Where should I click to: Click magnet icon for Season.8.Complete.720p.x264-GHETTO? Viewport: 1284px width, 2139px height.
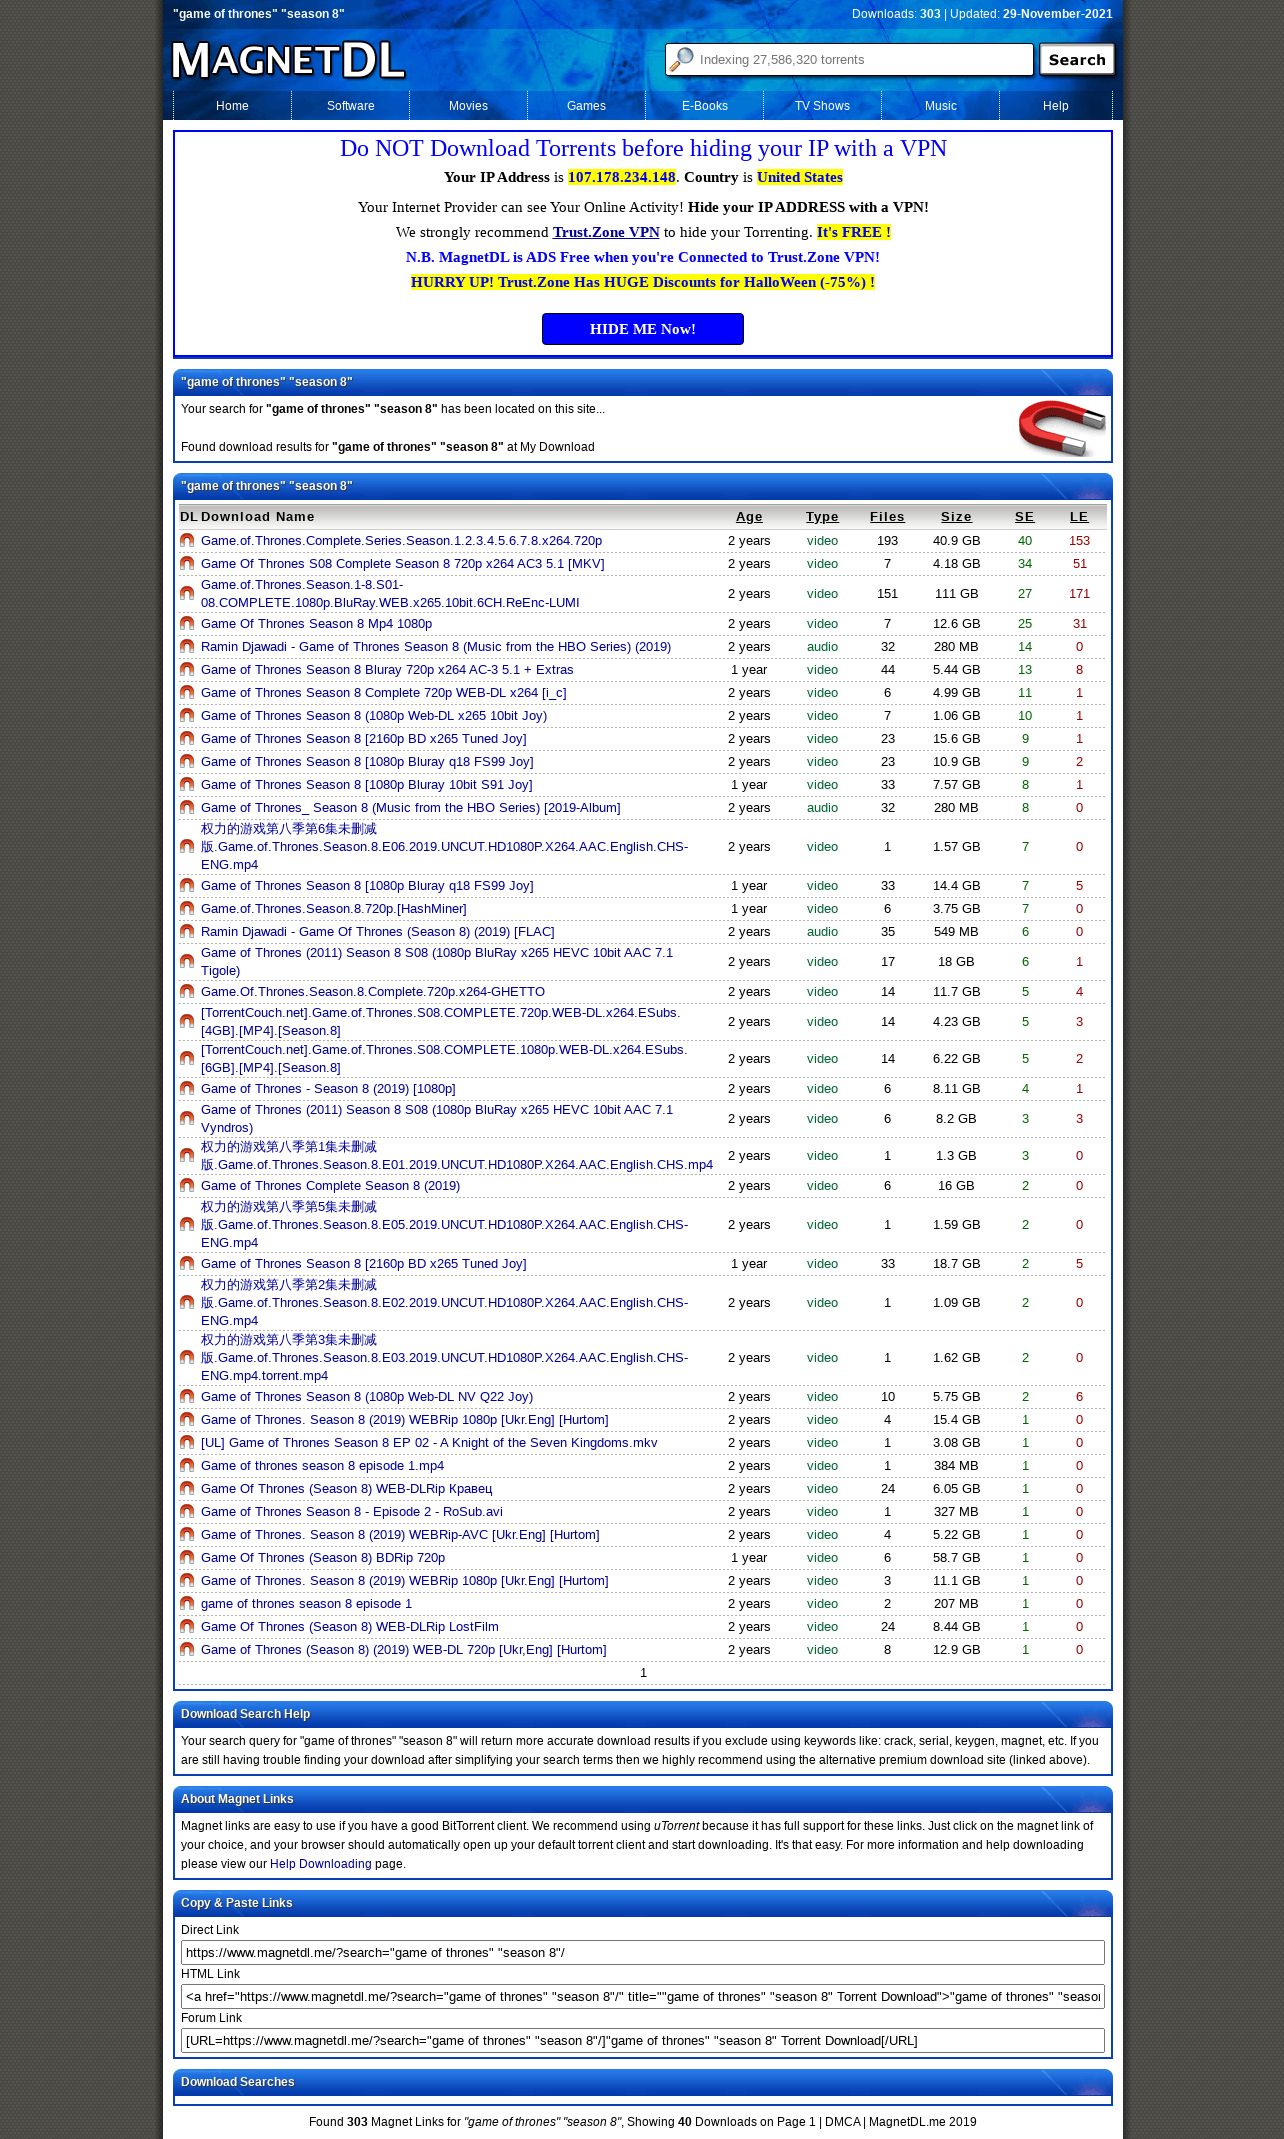pos(187,992)
